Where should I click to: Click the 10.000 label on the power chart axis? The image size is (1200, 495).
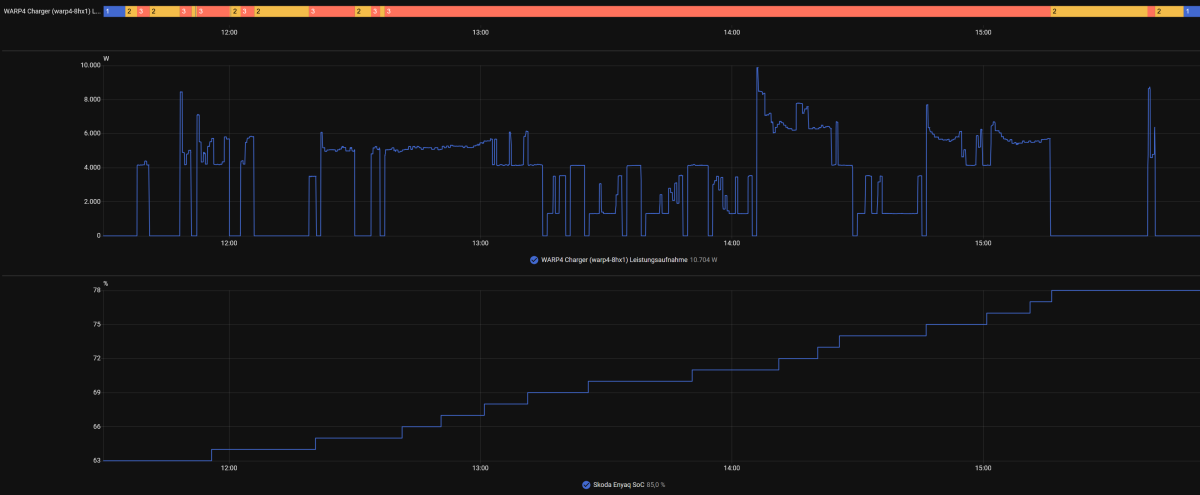90,65
